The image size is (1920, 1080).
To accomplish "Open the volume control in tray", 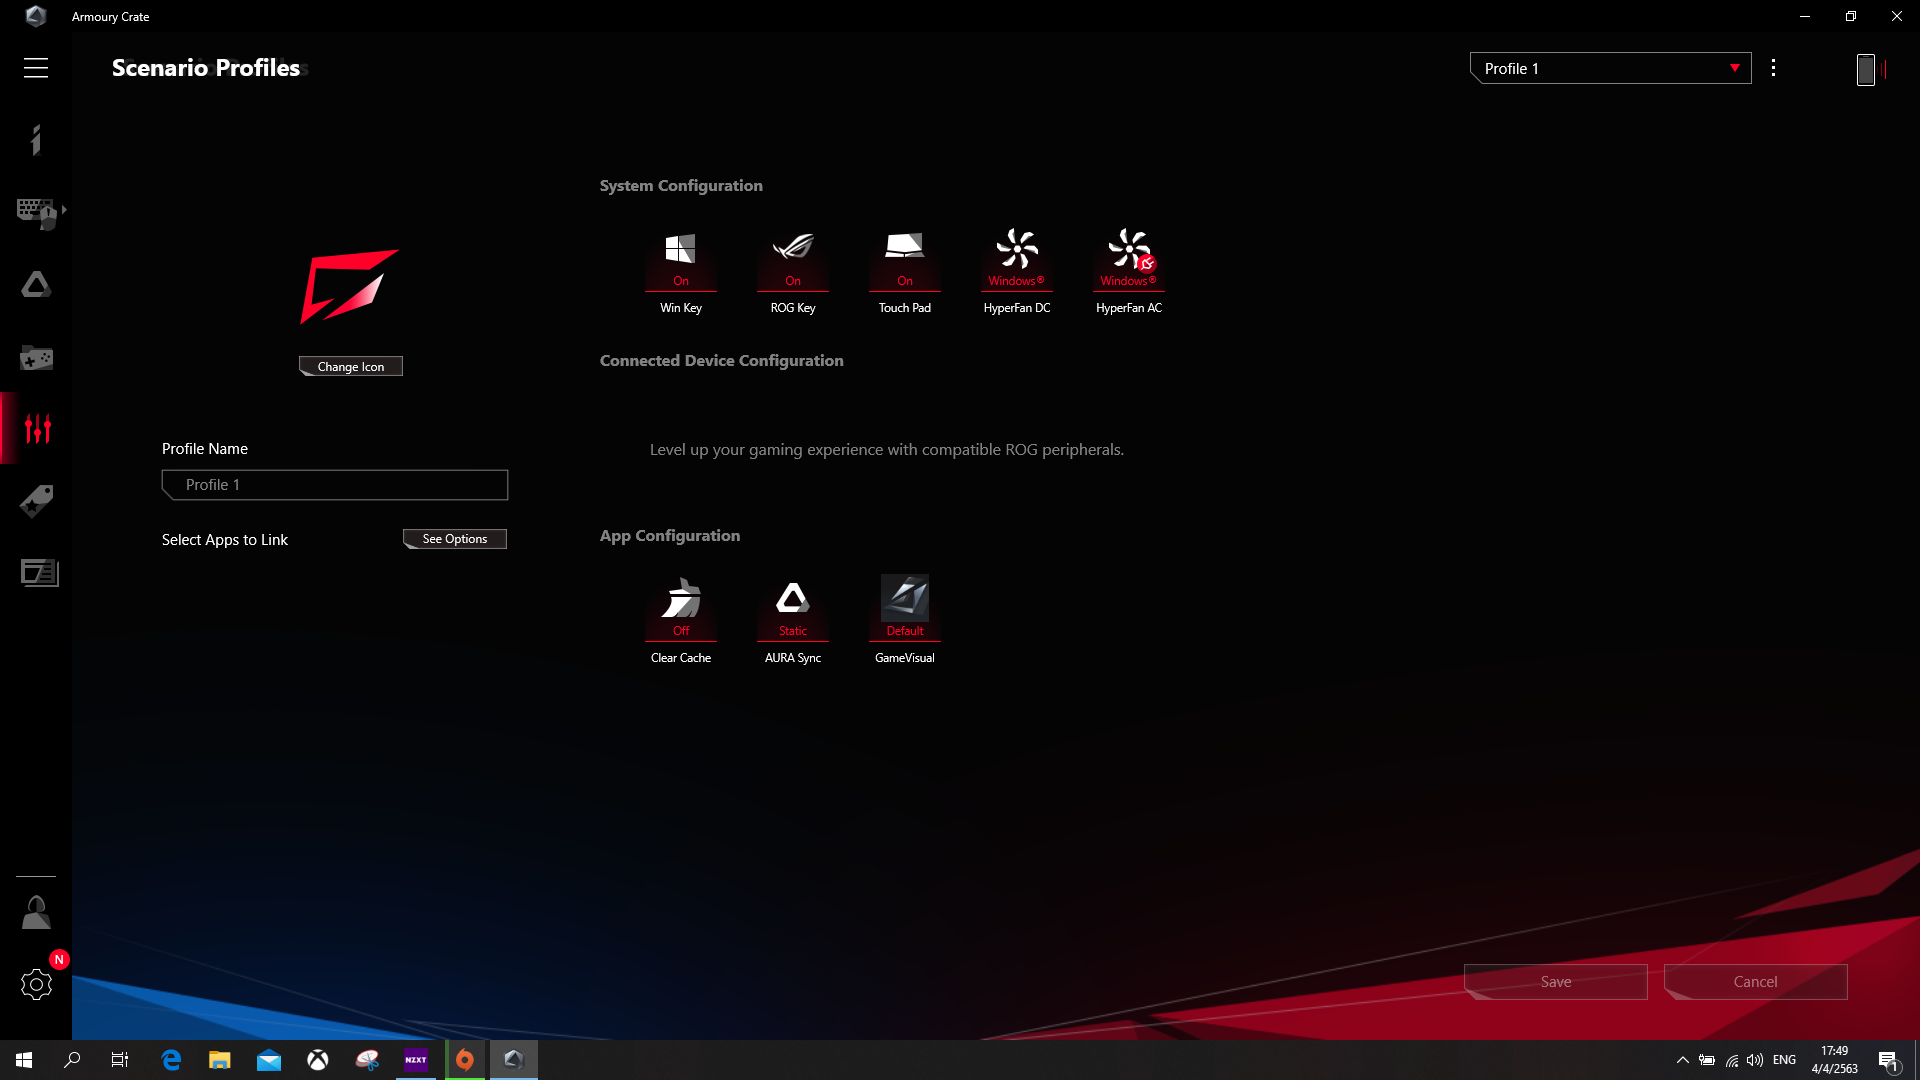I will [1755, 1060].
